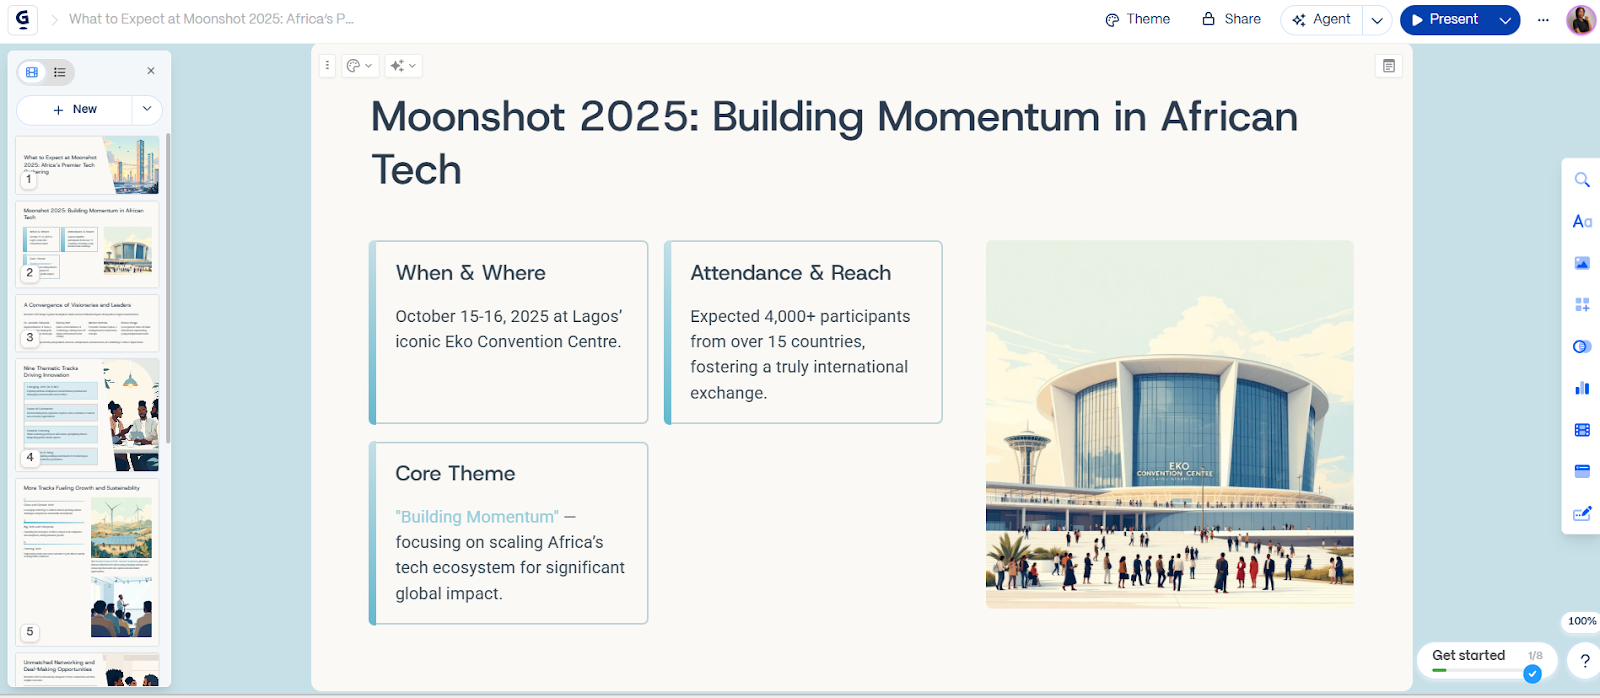Open the search icon in right sidebar

1582,180
